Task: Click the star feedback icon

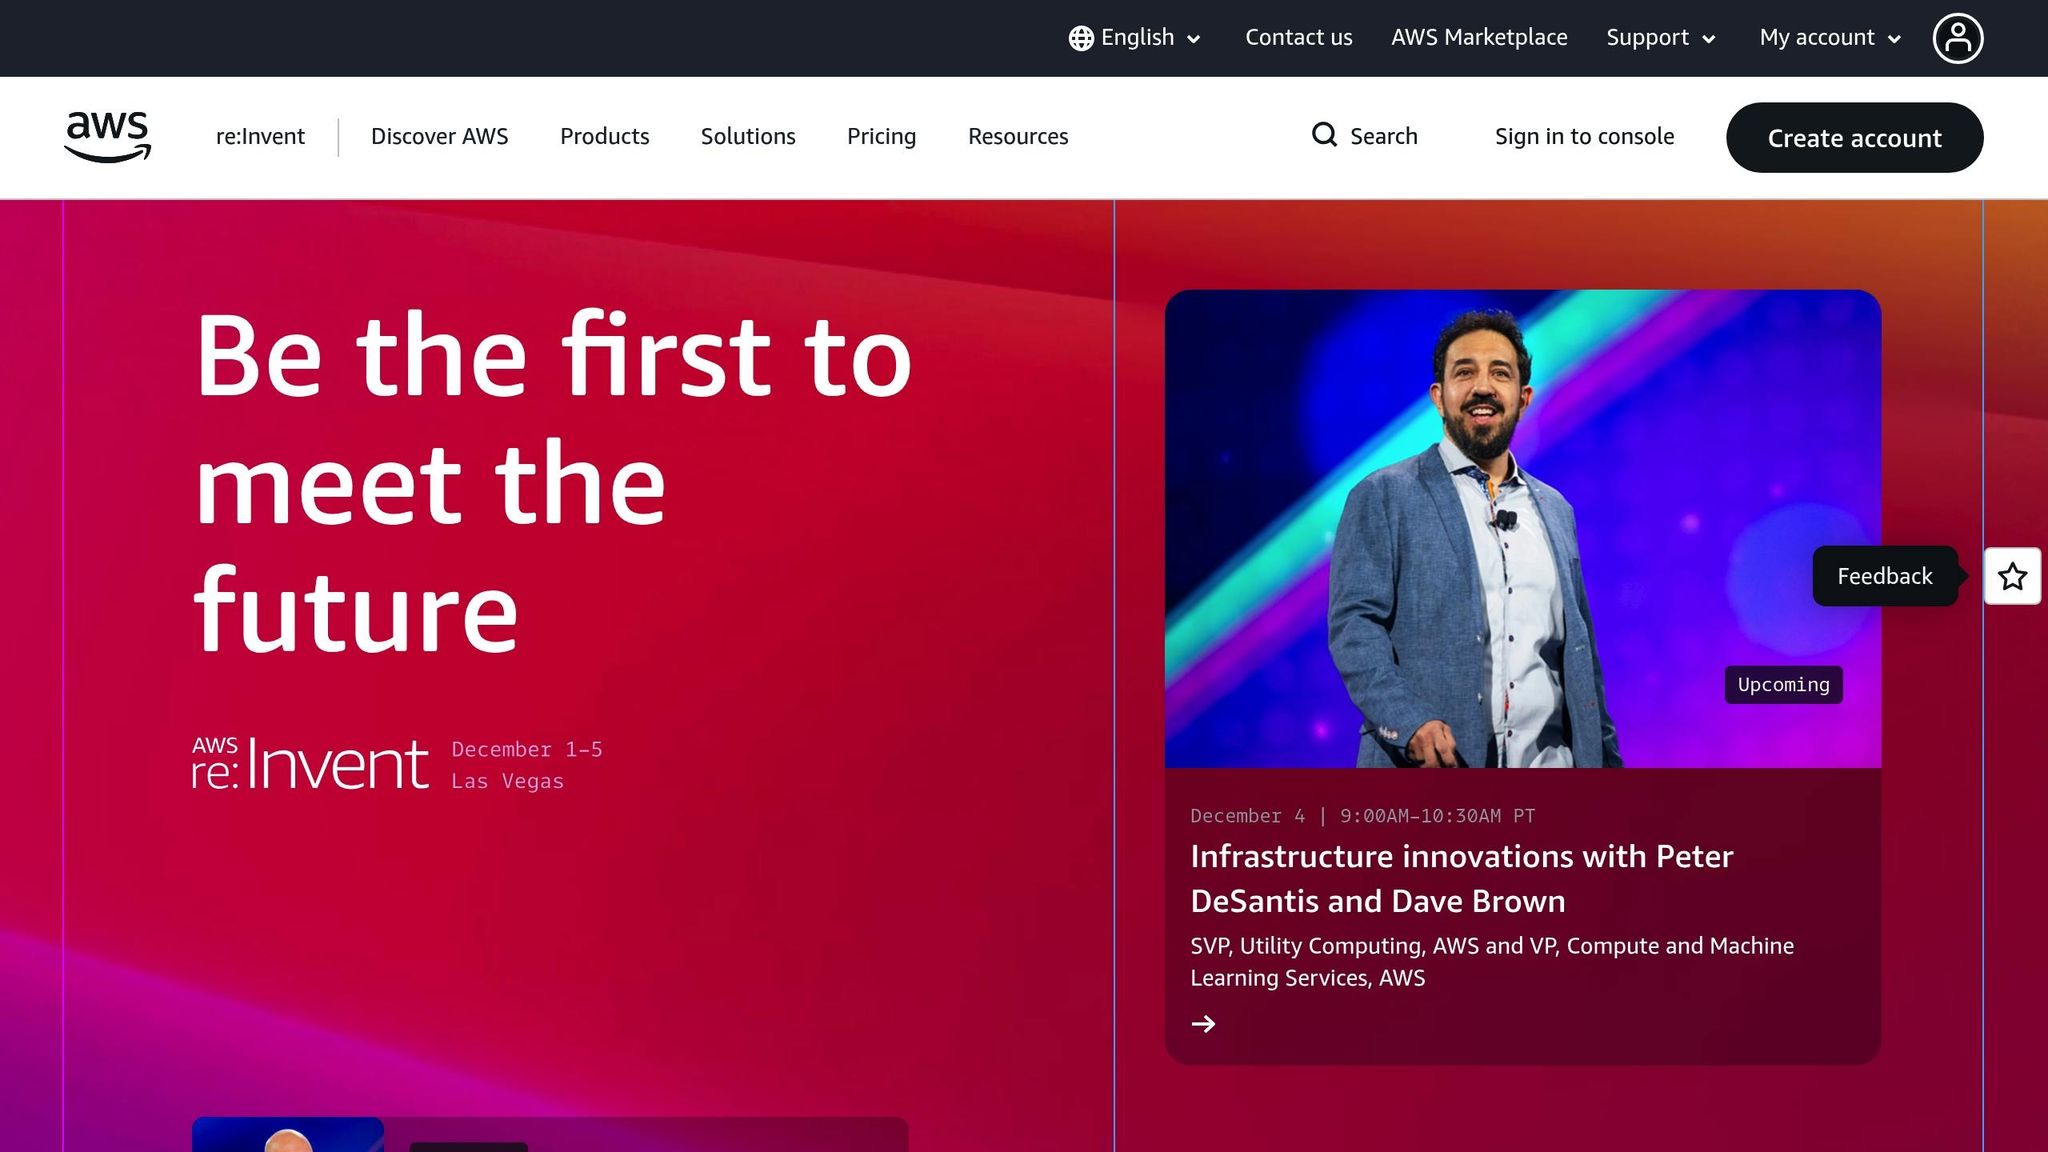Action: pos(2012,576)
